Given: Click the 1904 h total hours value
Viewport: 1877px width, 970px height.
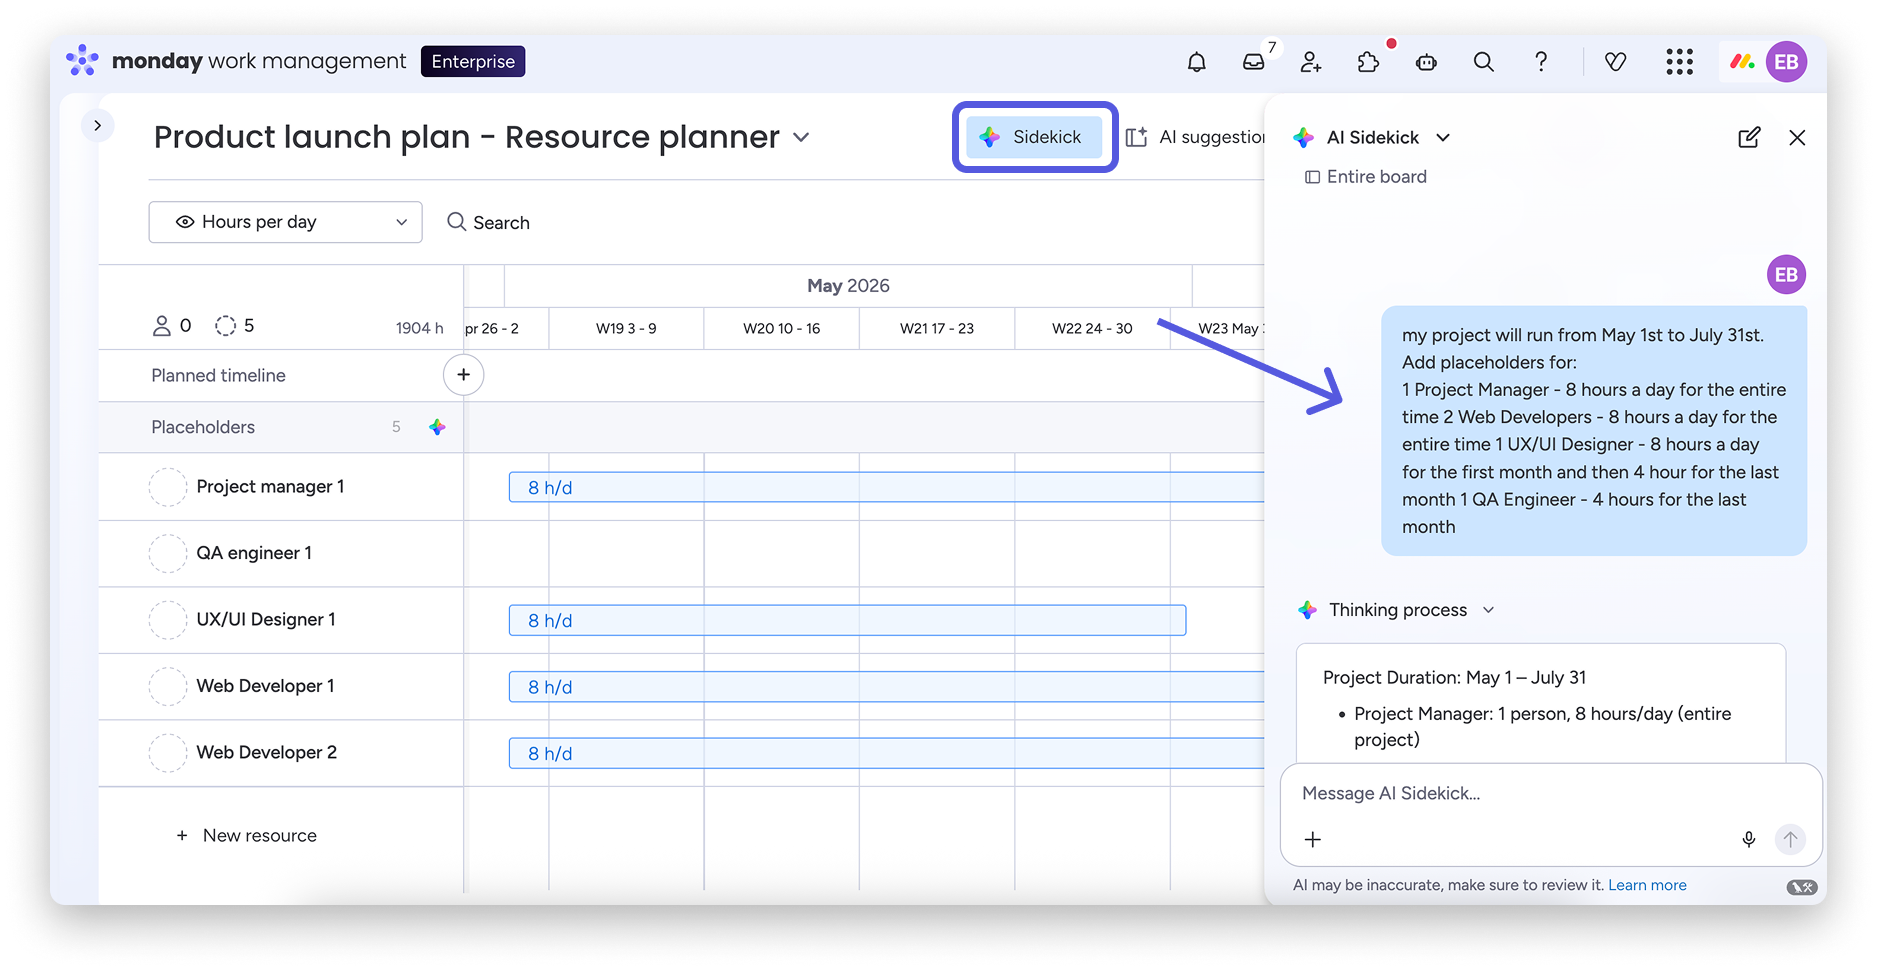Looking at the screenshot, I should (419, 328).
